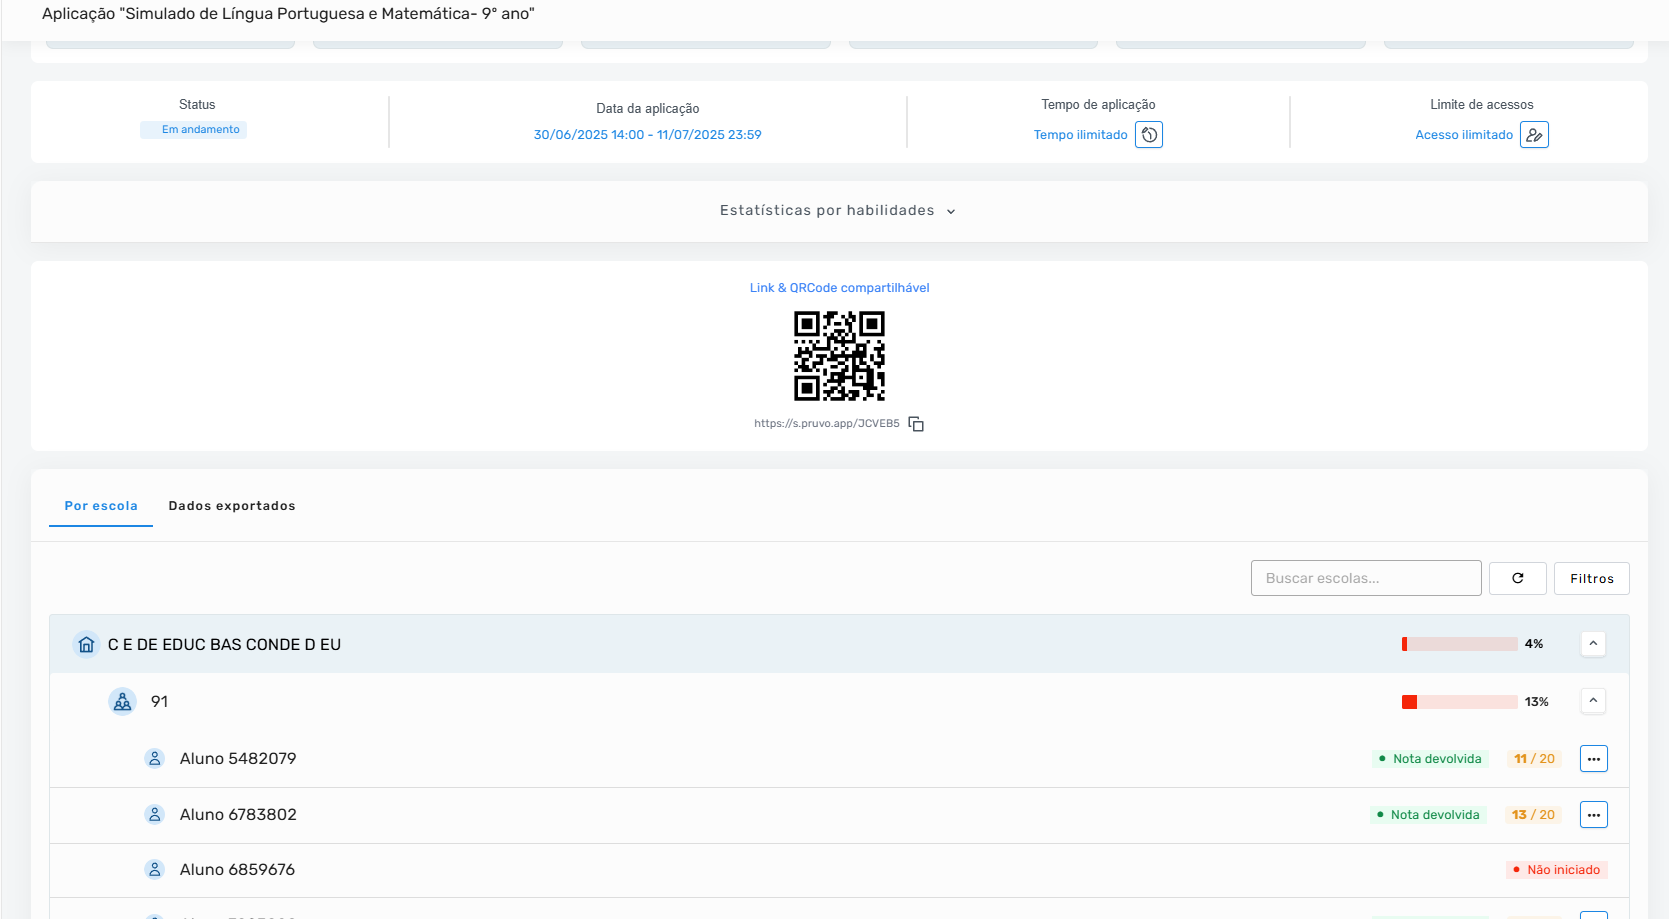Click the QR code image
1669x919 pixels.
pos(839,356)
